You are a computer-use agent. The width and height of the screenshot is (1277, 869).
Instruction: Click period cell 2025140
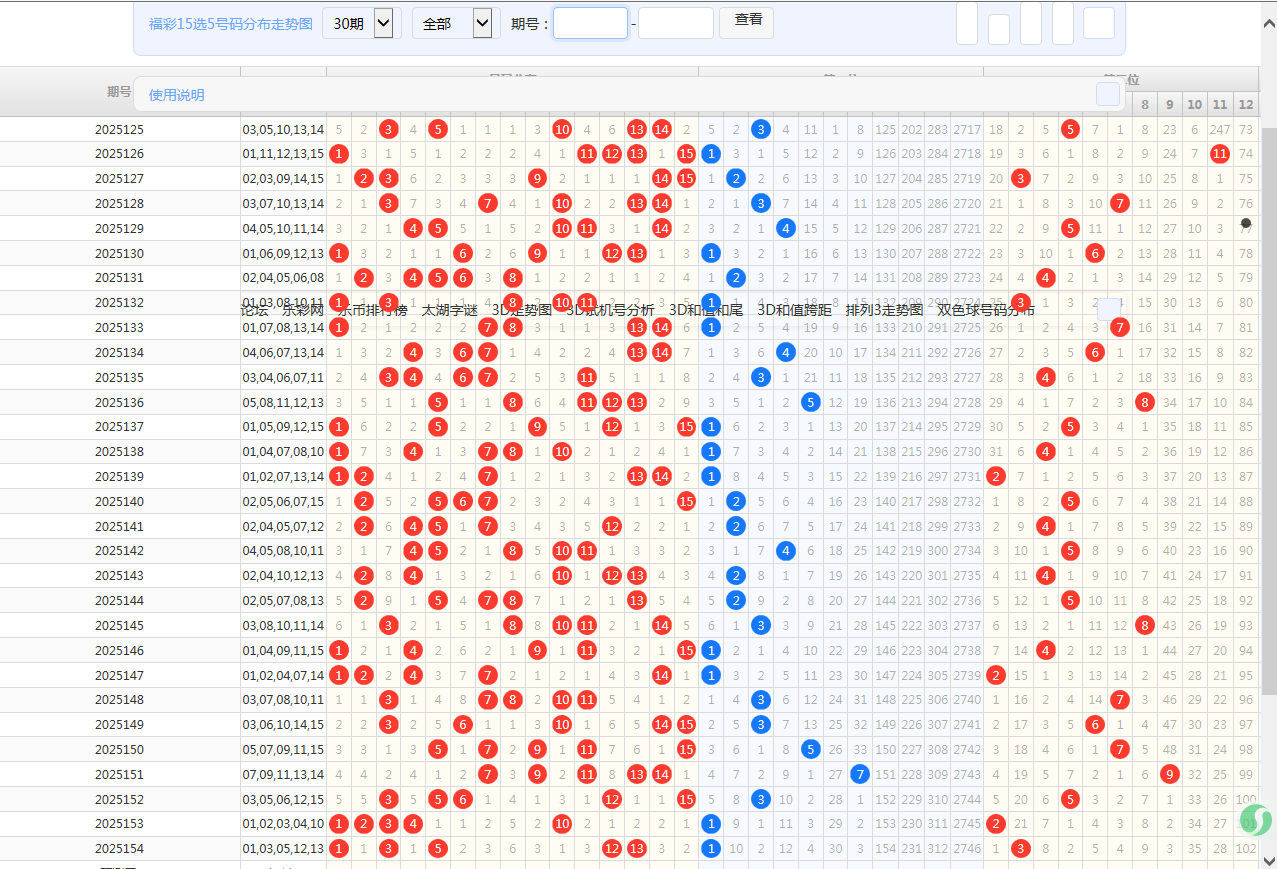[x=120, y=501]
